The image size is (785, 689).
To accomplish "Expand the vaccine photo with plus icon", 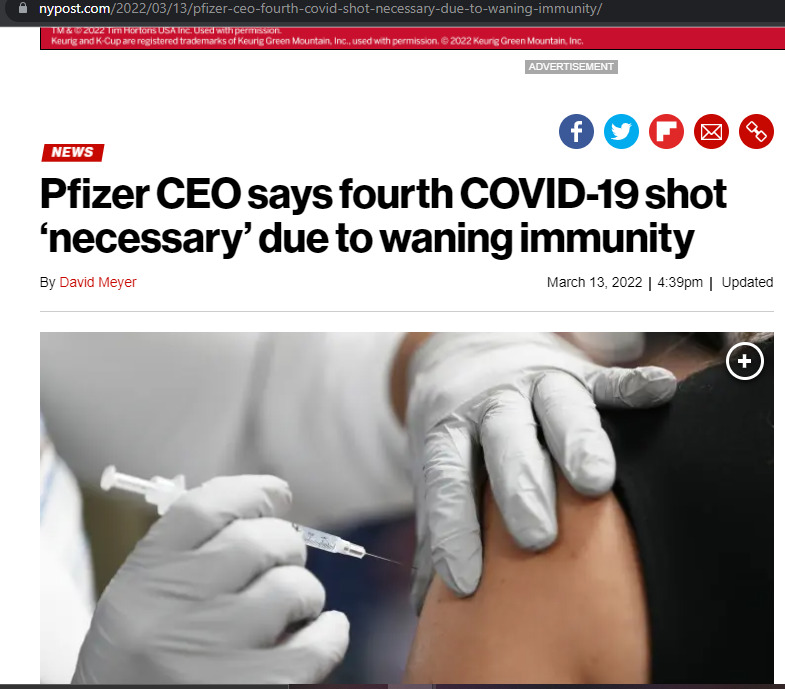I will pos(744,361).
